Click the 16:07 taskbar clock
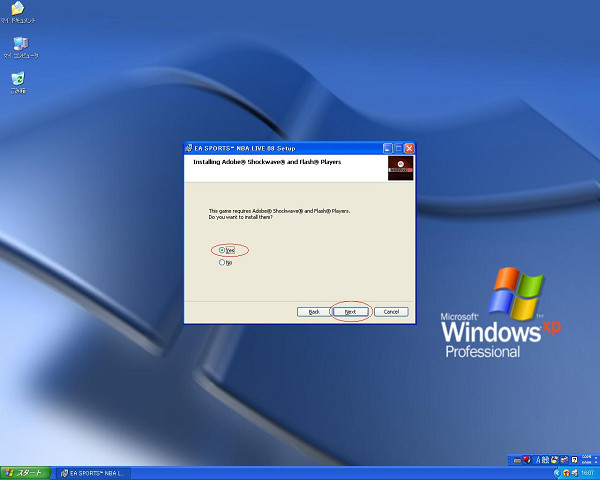This screenshot has width=600, height=480. 587,473
